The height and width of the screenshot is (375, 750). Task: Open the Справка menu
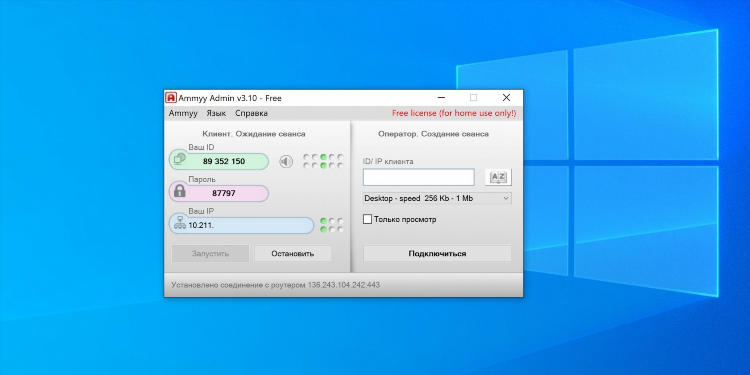click(251, 113)
